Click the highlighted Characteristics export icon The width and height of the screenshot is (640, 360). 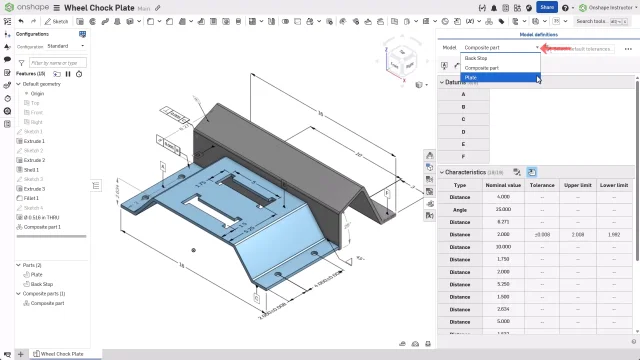(532, 172)
